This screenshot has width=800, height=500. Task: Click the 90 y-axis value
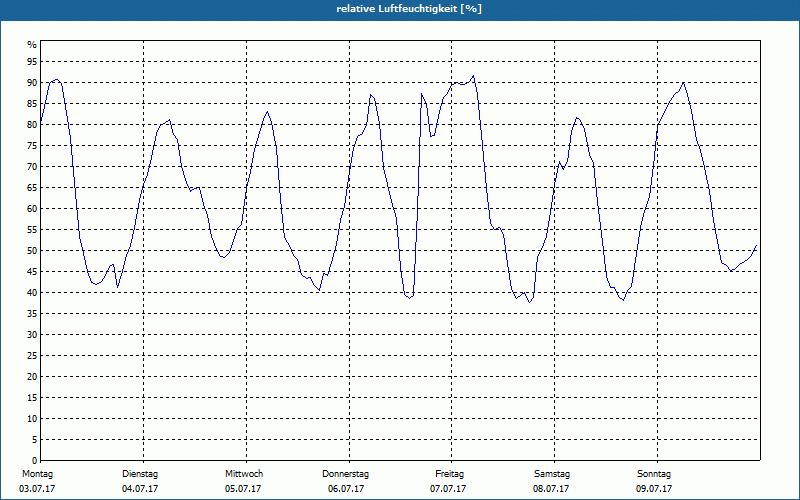[32, 83]
